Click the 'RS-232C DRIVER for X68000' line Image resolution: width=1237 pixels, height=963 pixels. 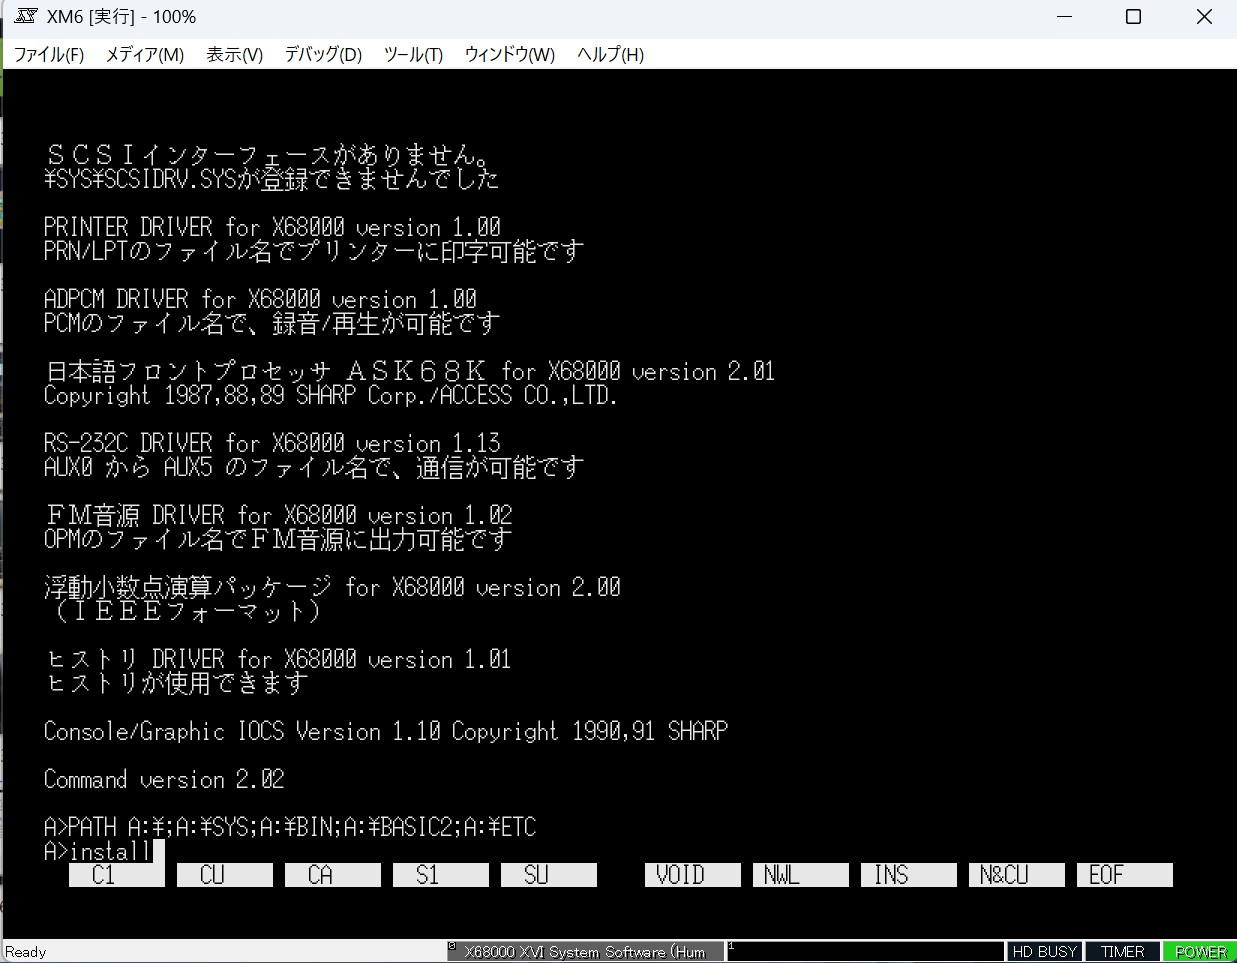272,443
